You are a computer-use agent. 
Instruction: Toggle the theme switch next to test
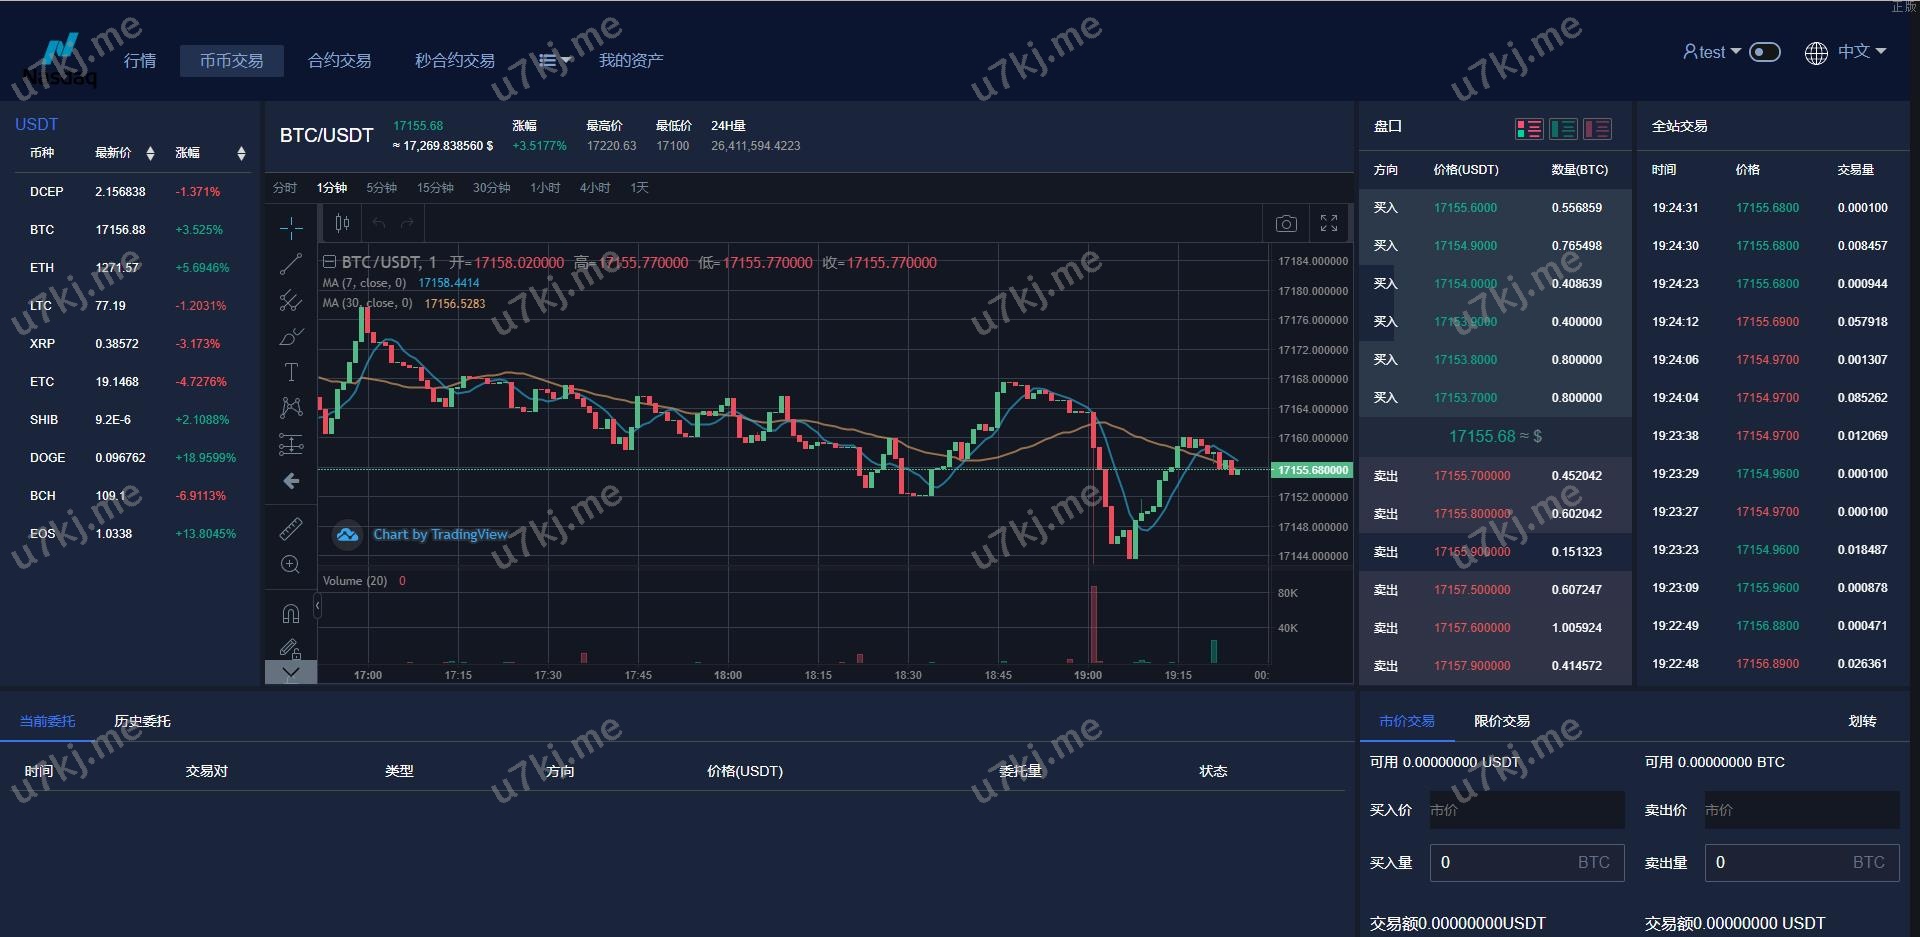click(x=1765, y=52)
